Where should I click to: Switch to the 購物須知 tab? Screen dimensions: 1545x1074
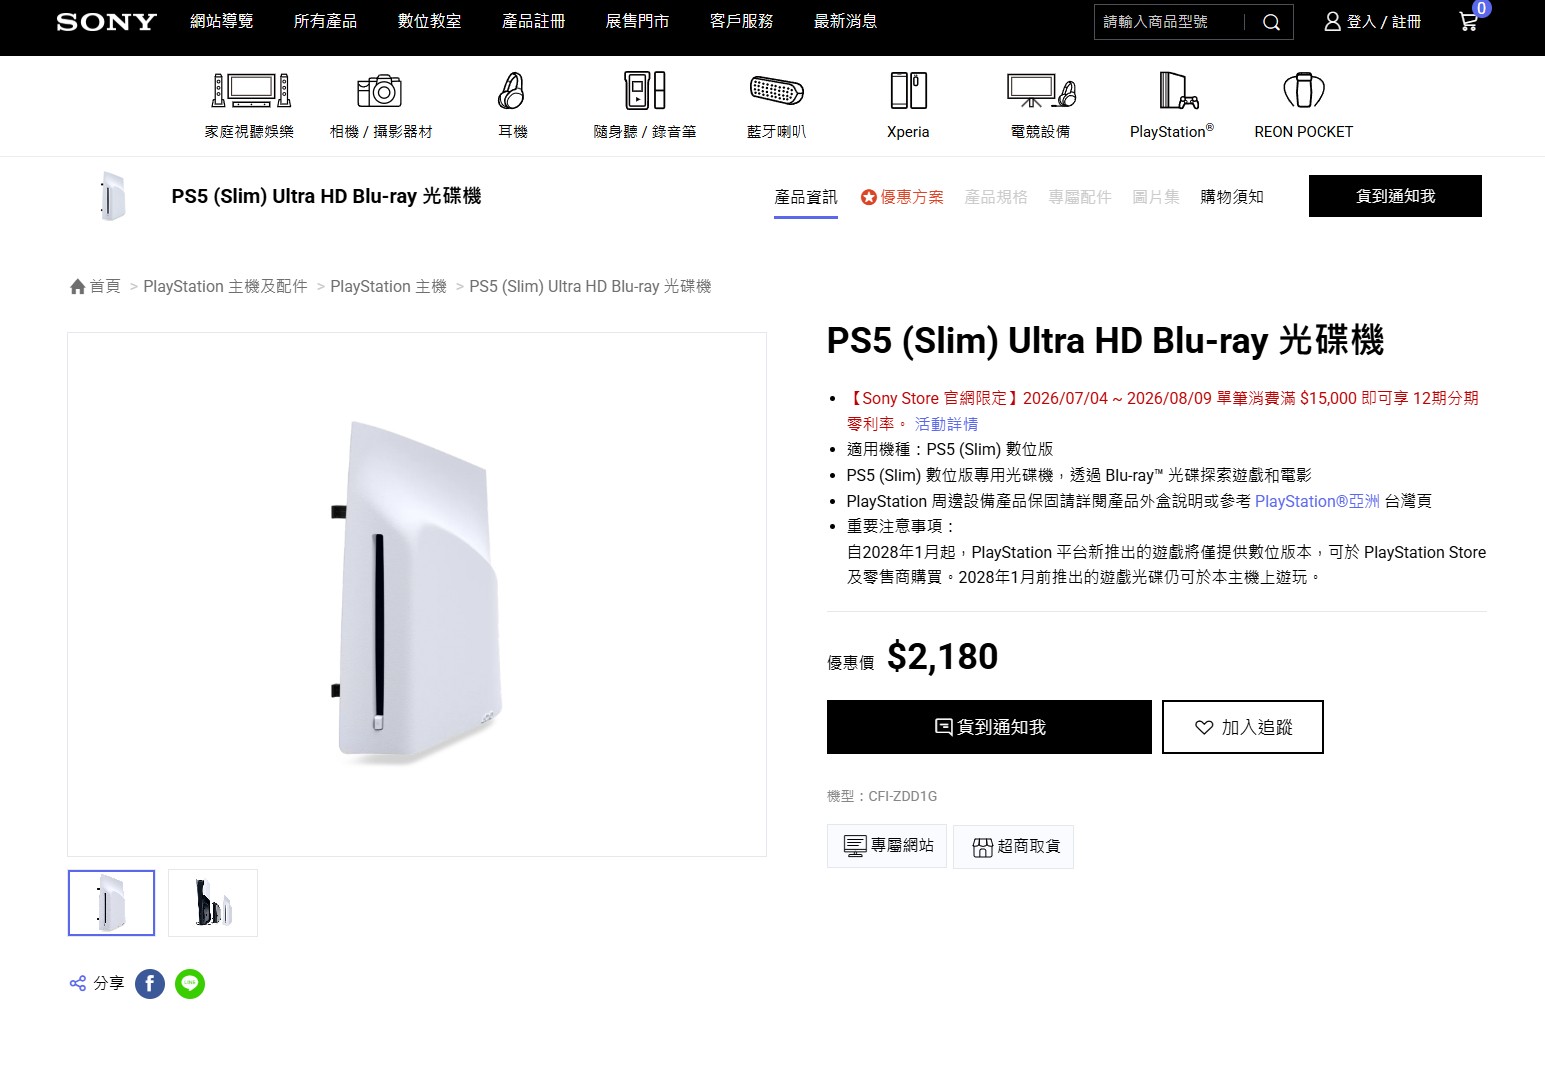pyautogui.click(x=1232, y=197)
